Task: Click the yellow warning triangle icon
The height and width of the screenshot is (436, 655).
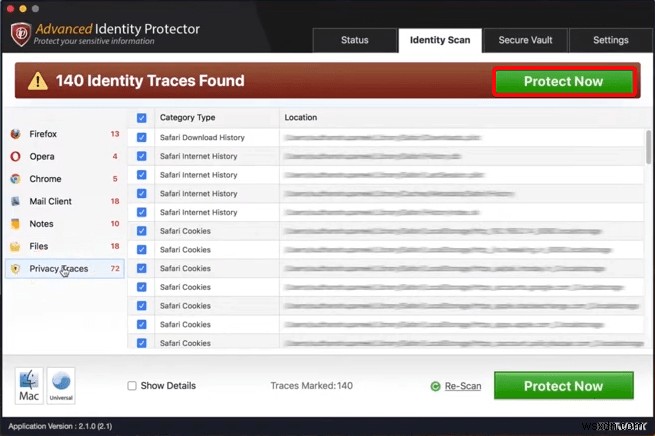Action: click(x=37, y=82)
